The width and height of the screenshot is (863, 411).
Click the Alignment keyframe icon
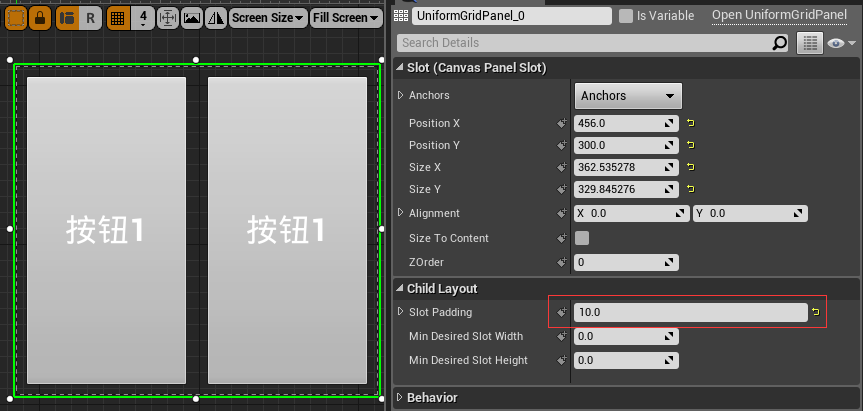click(561, 213)
